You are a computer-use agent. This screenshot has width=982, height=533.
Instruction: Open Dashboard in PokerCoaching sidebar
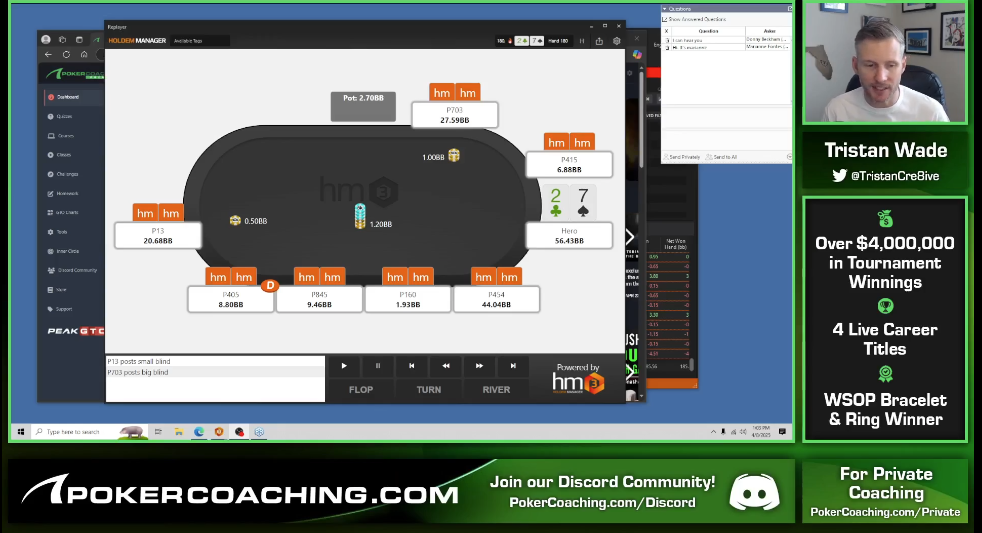[68, 97]
